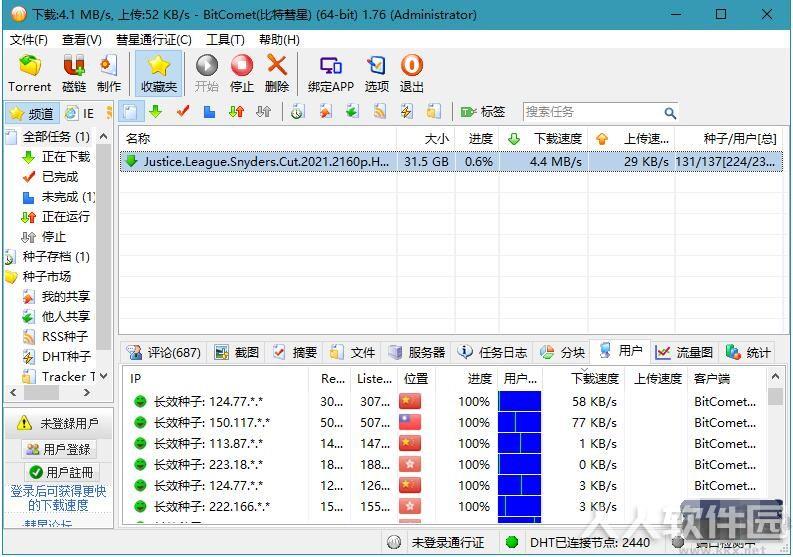Select peer 长效种子: 150.117.*.*
The width and height of the screenshot is (793, 557).
(445, 422)
